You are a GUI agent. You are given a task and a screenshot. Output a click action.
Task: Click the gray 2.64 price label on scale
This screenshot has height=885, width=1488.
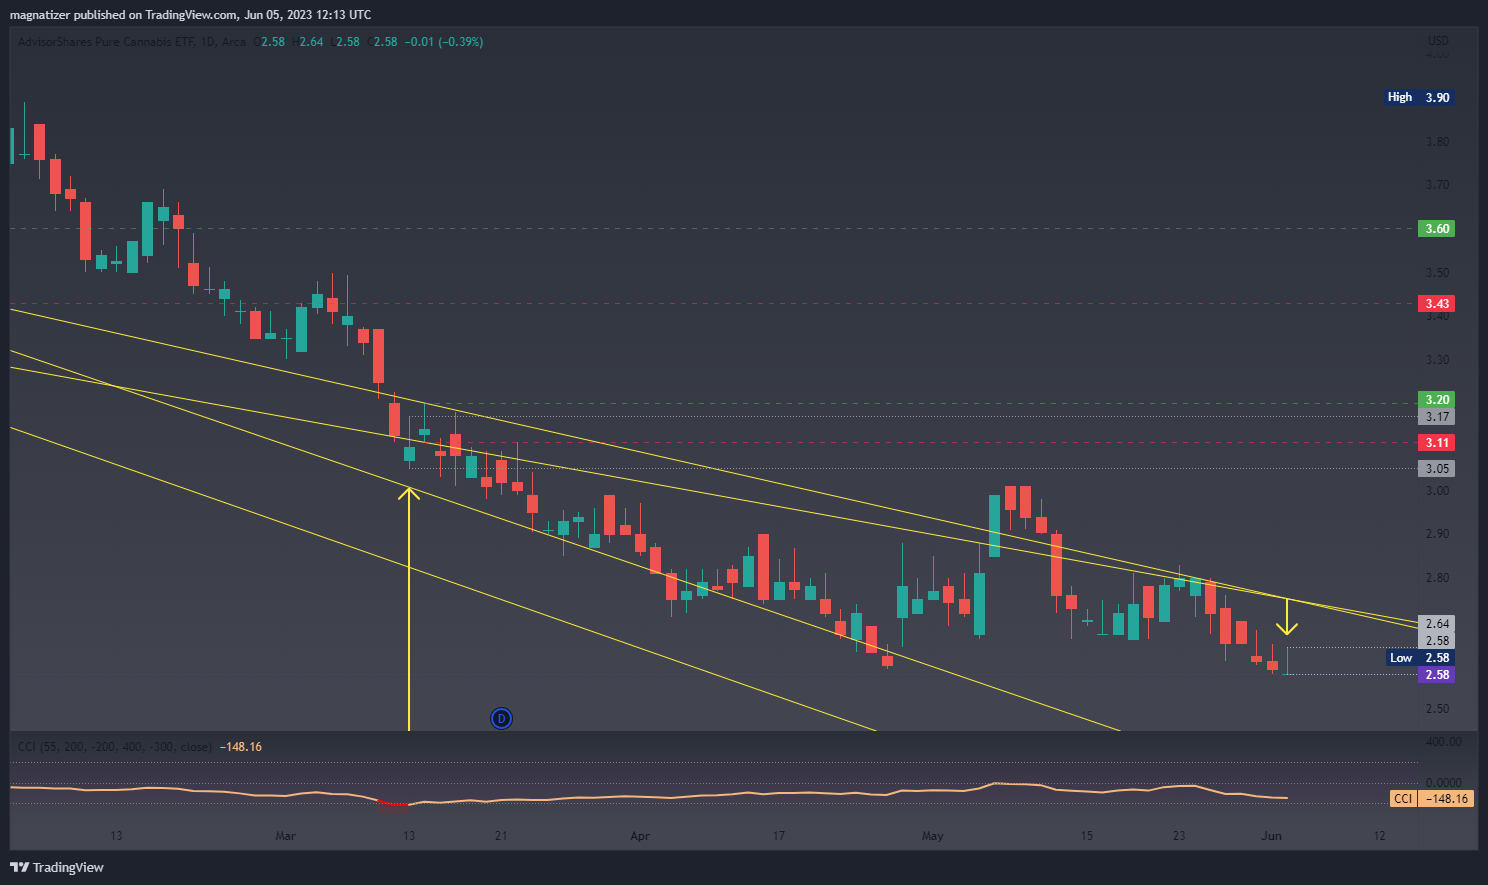pos(1437,624)
